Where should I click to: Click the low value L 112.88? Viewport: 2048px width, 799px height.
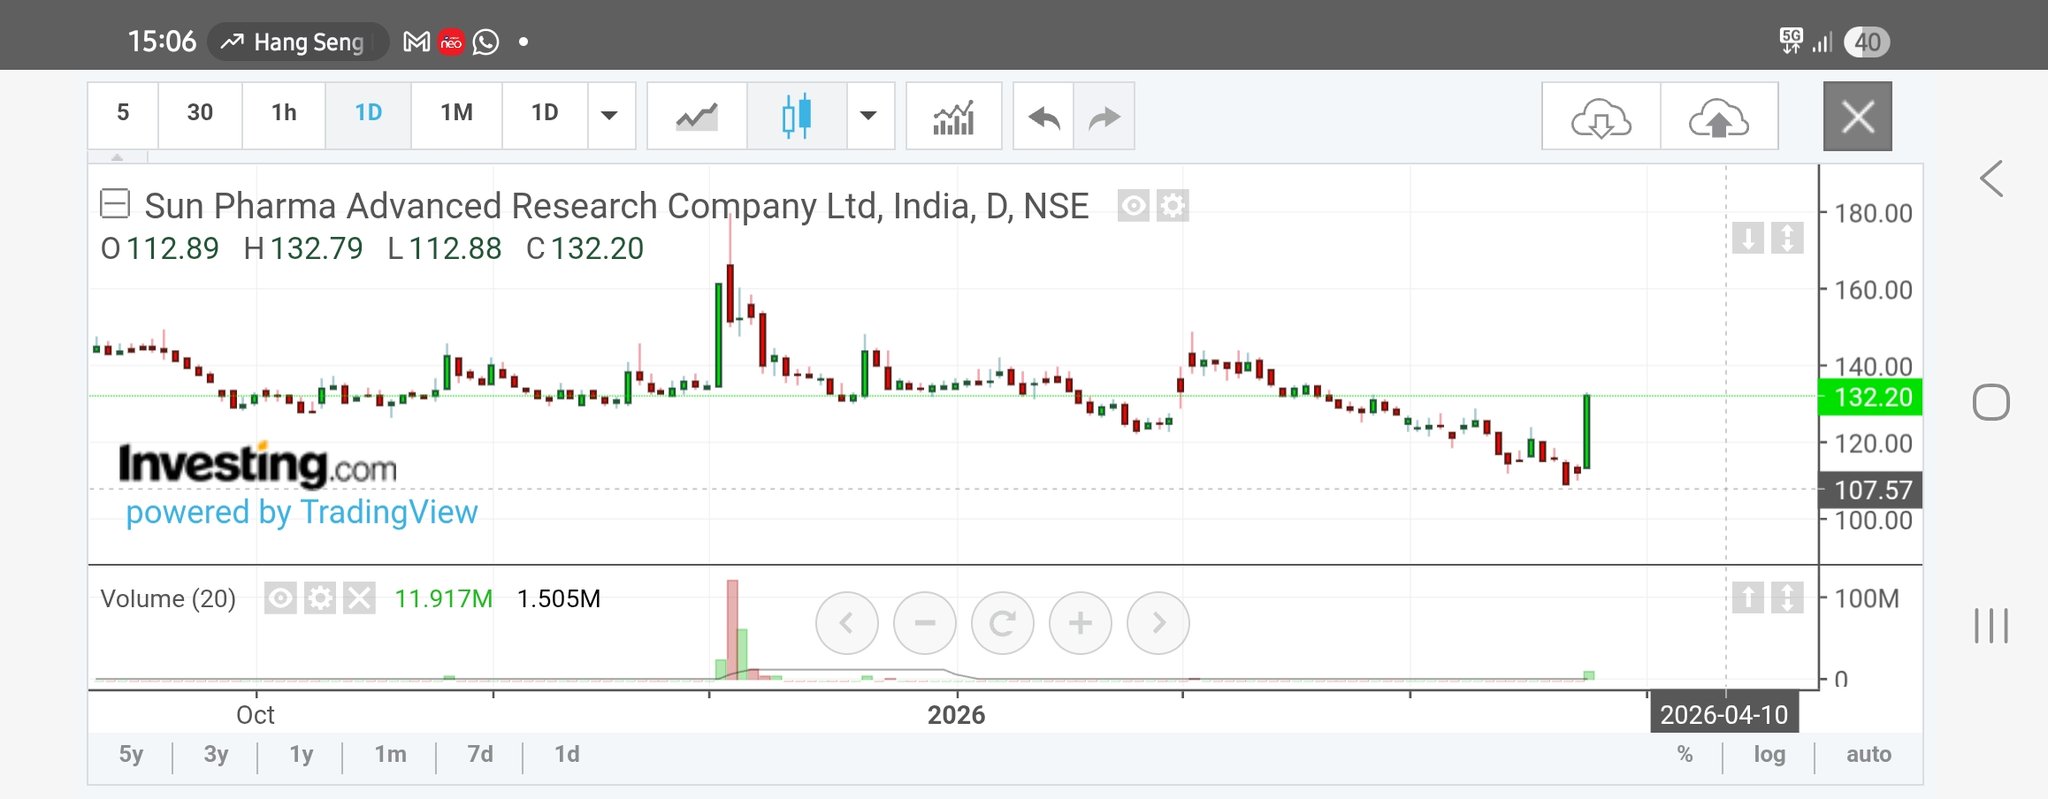[x=444, y=248]
